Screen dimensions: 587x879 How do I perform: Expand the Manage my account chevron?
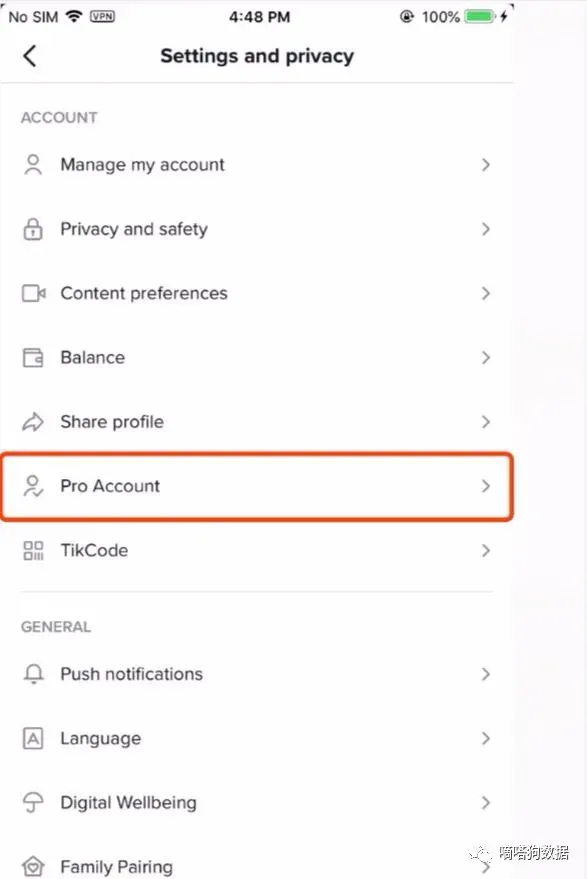(486, 165)
